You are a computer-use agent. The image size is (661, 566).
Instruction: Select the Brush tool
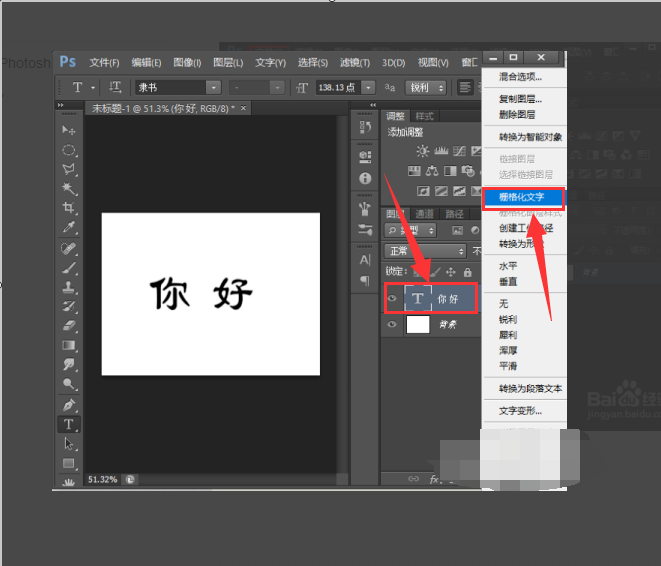(69, 267)
